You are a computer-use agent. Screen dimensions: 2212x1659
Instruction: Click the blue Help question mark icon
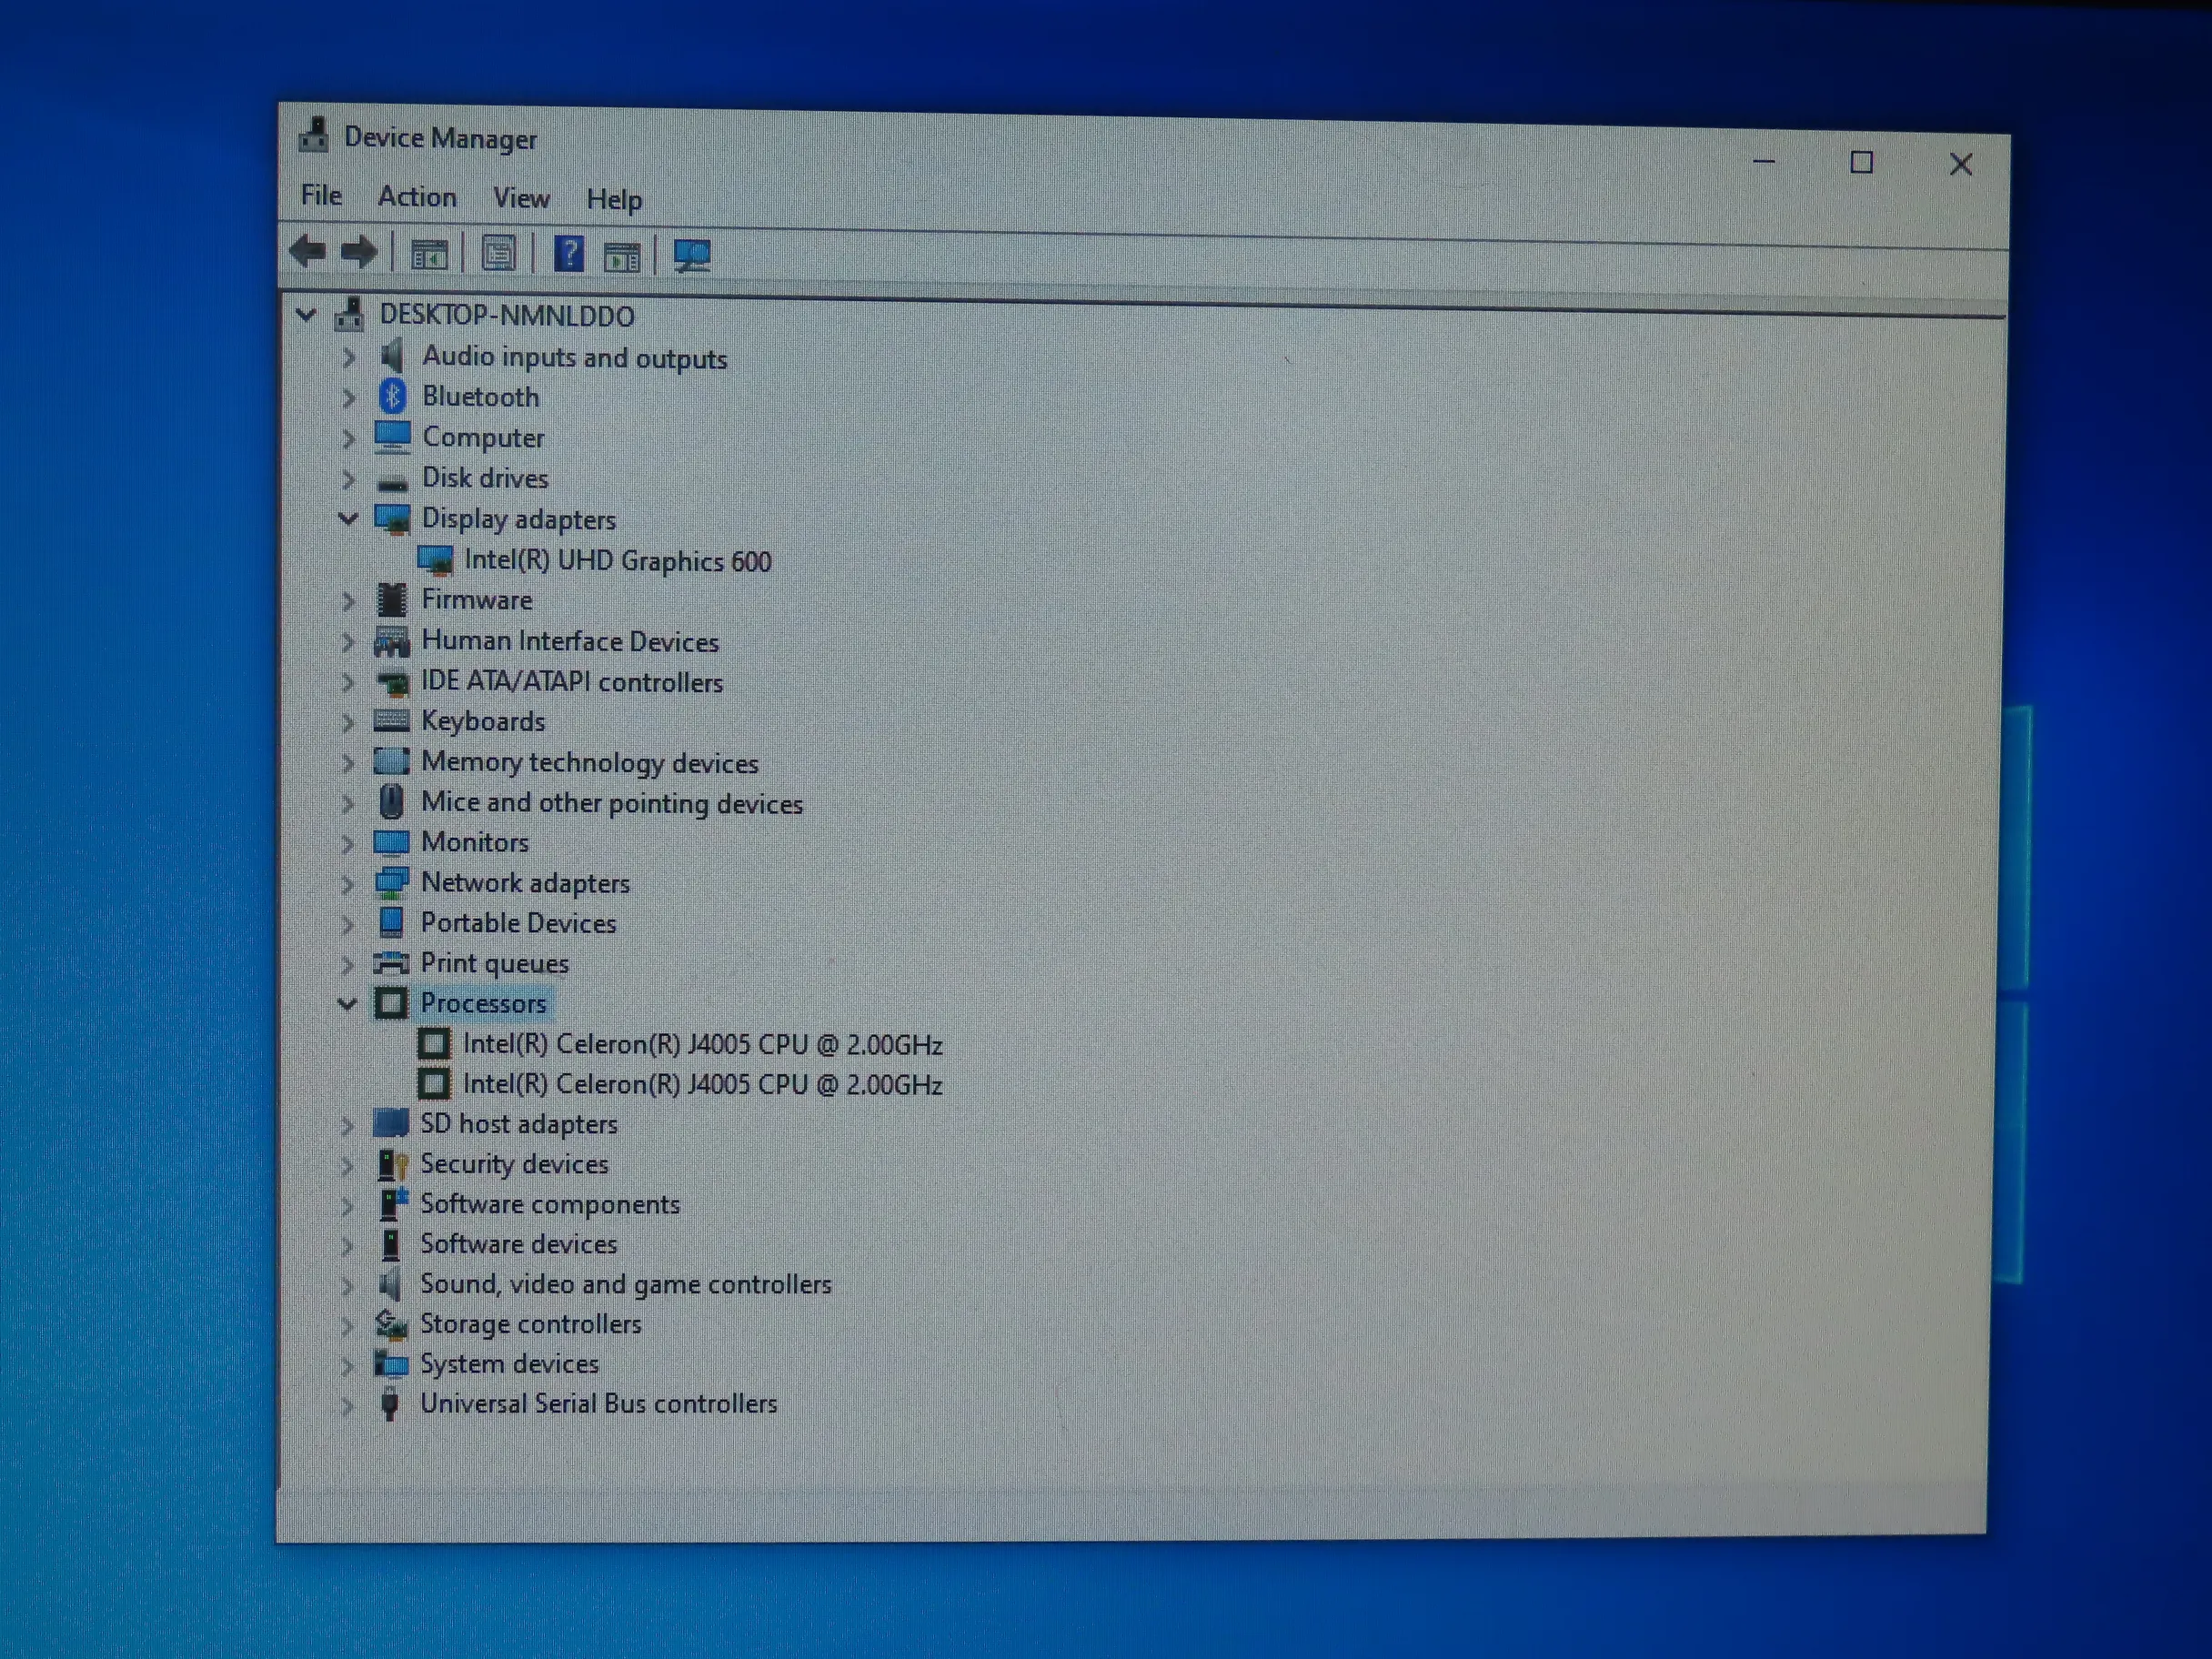[x=569, y=254]
